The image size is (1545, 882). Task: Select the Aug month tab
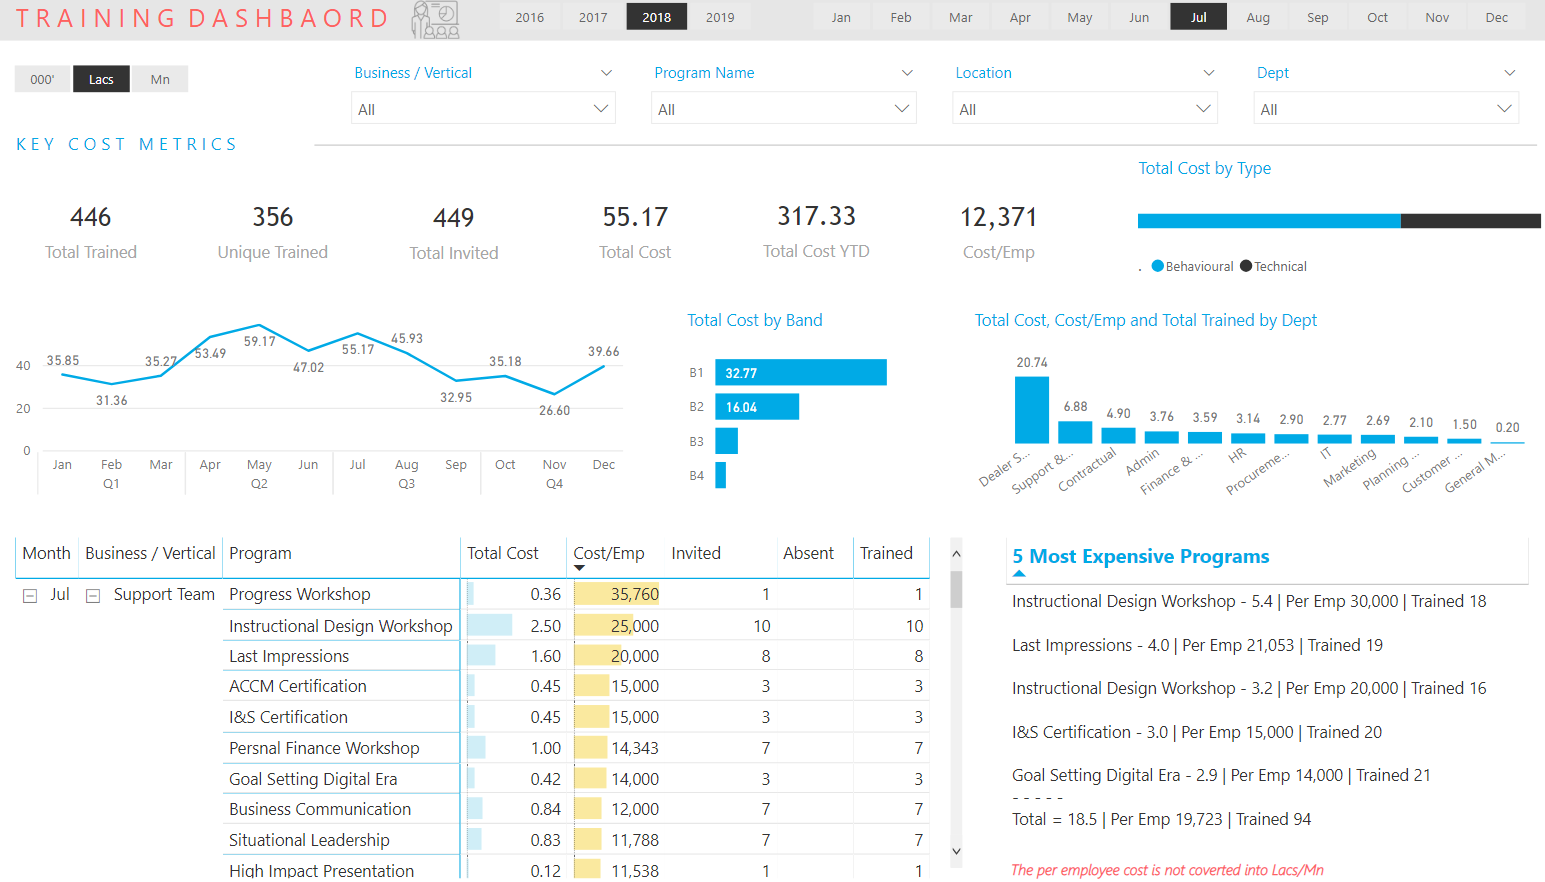click(1258, 17)
